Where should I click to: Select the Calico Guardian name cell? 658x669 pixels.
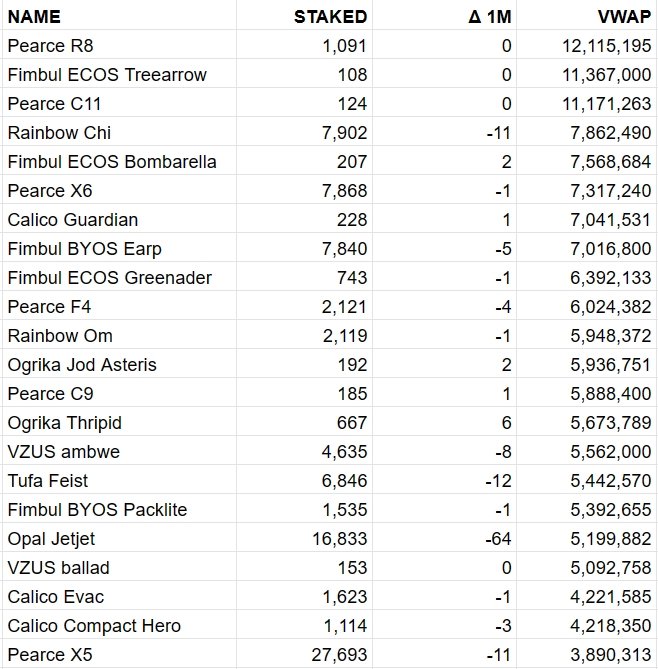72,219
